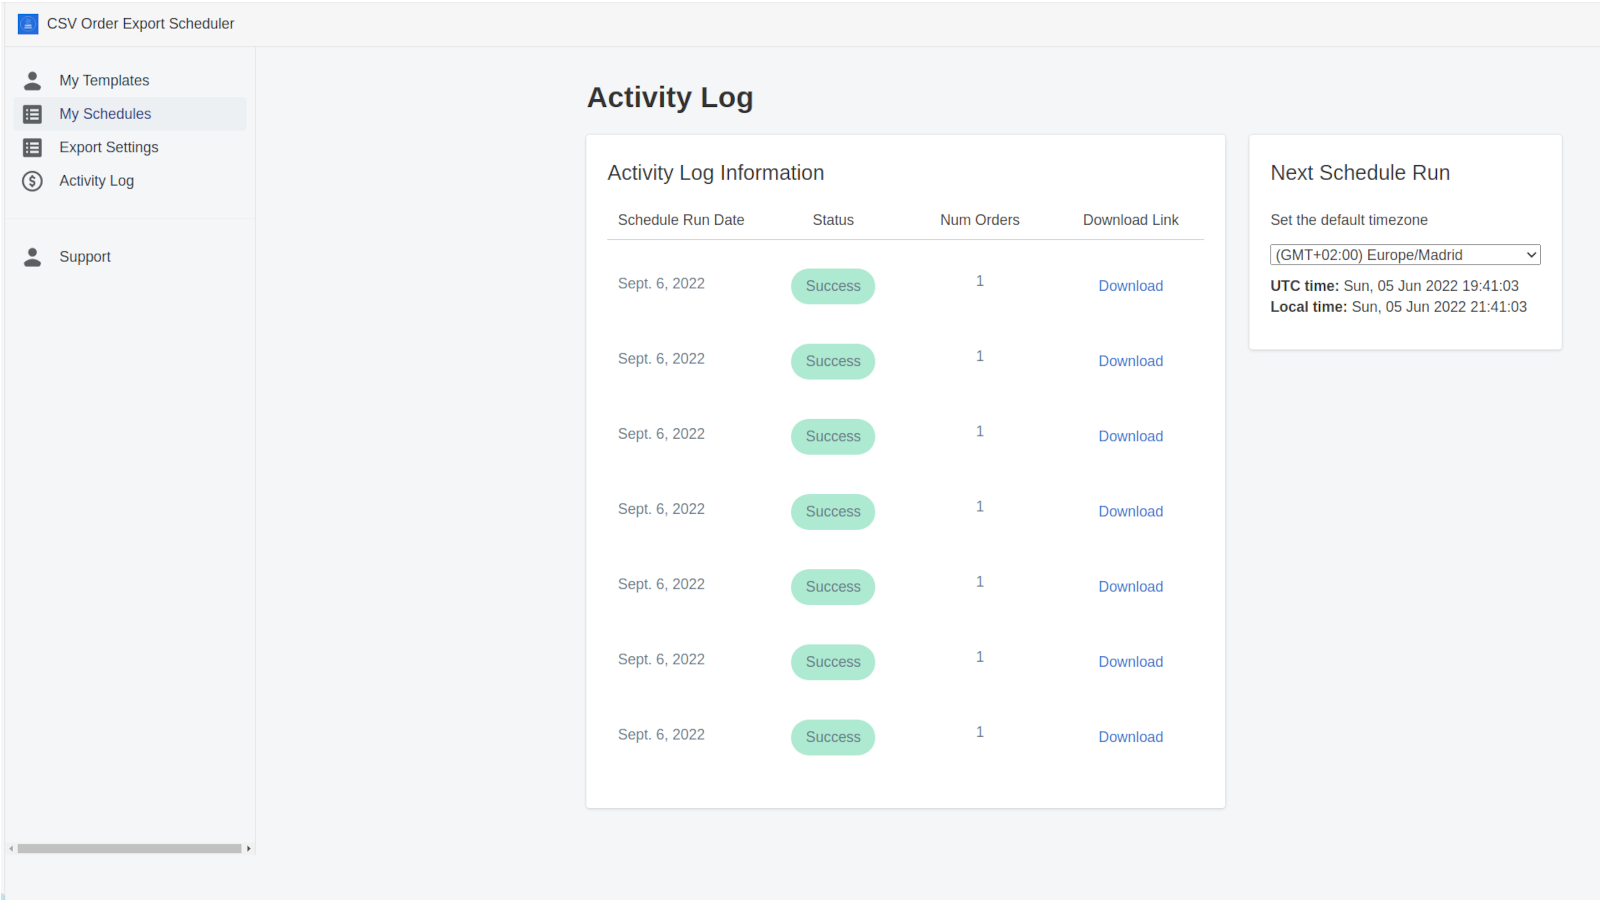This screenshot has height=900, width=1600.
Task: Click the CSV Order Export Scheduler app logo
Action: (x=28, y=23)
